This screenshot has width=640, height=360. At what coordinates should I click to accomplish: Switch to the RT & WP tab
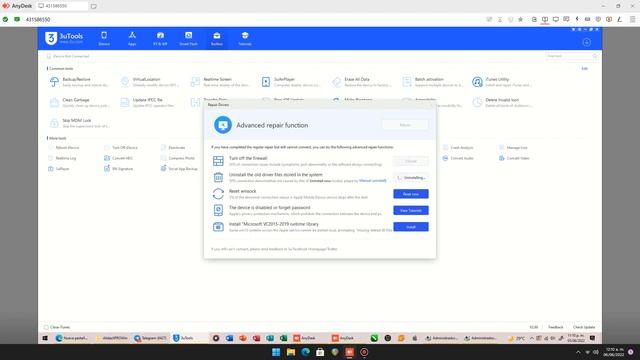[160, 38]
